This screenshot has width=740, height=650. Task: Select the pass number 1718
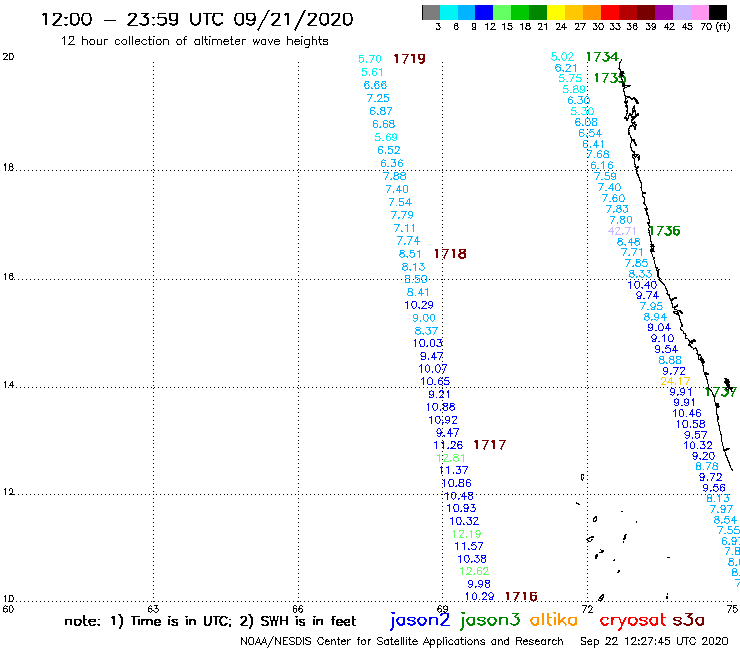[x=450, y=254]
